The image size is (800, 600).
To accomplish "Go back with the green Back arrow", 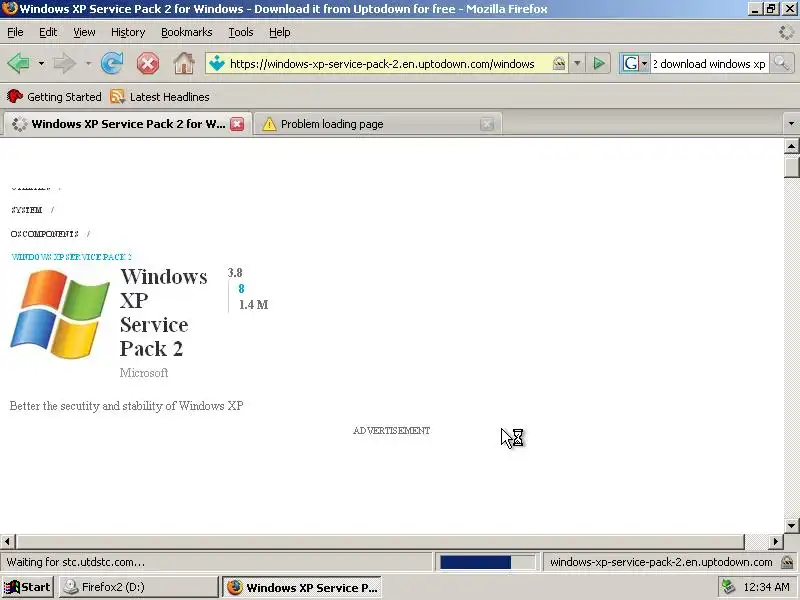I will (19, 64).
